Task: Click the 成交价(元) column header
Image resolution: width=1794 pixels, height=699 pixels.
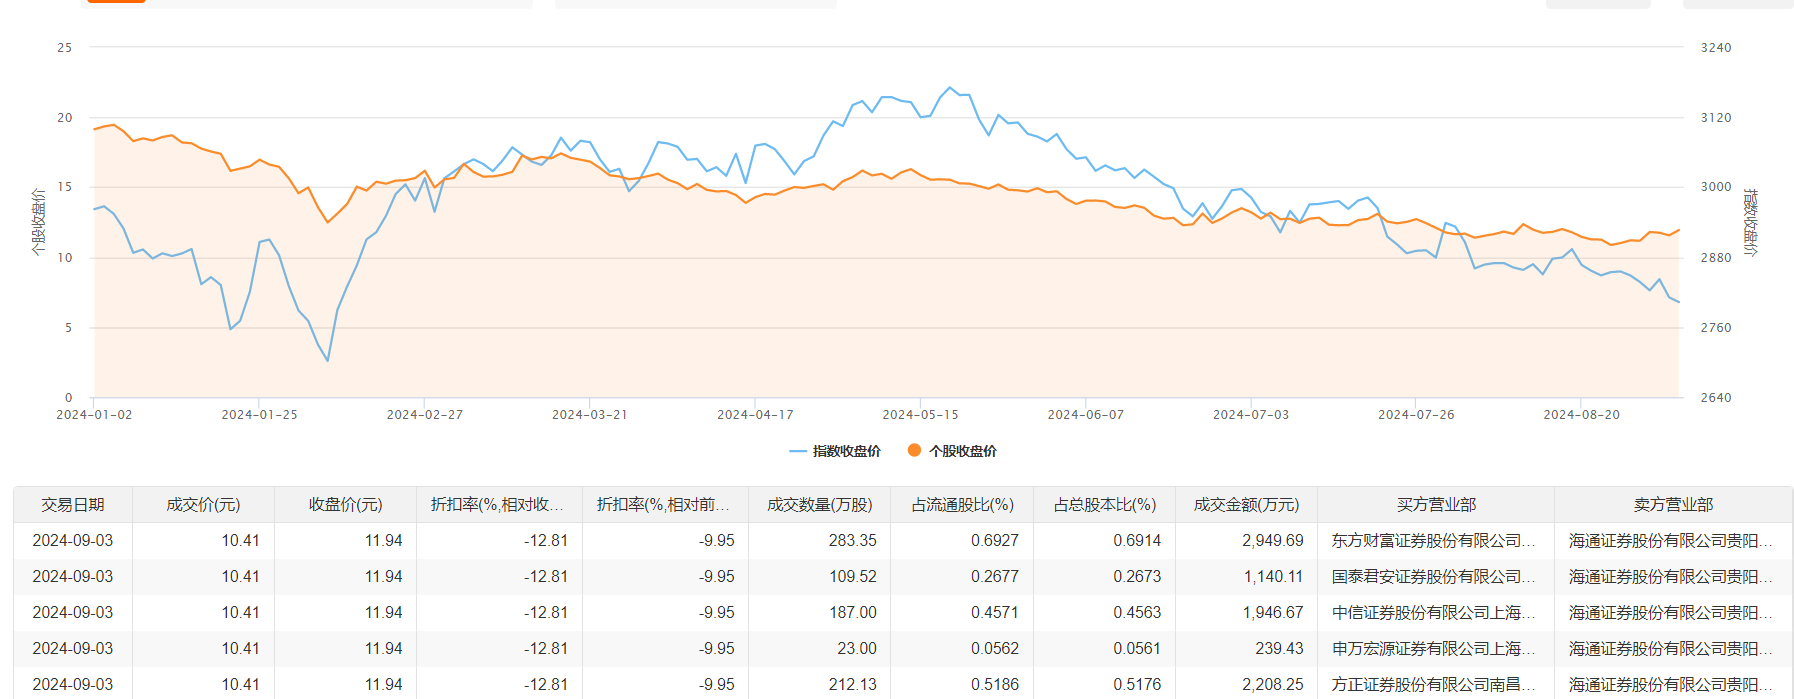Action: point(203,505)
